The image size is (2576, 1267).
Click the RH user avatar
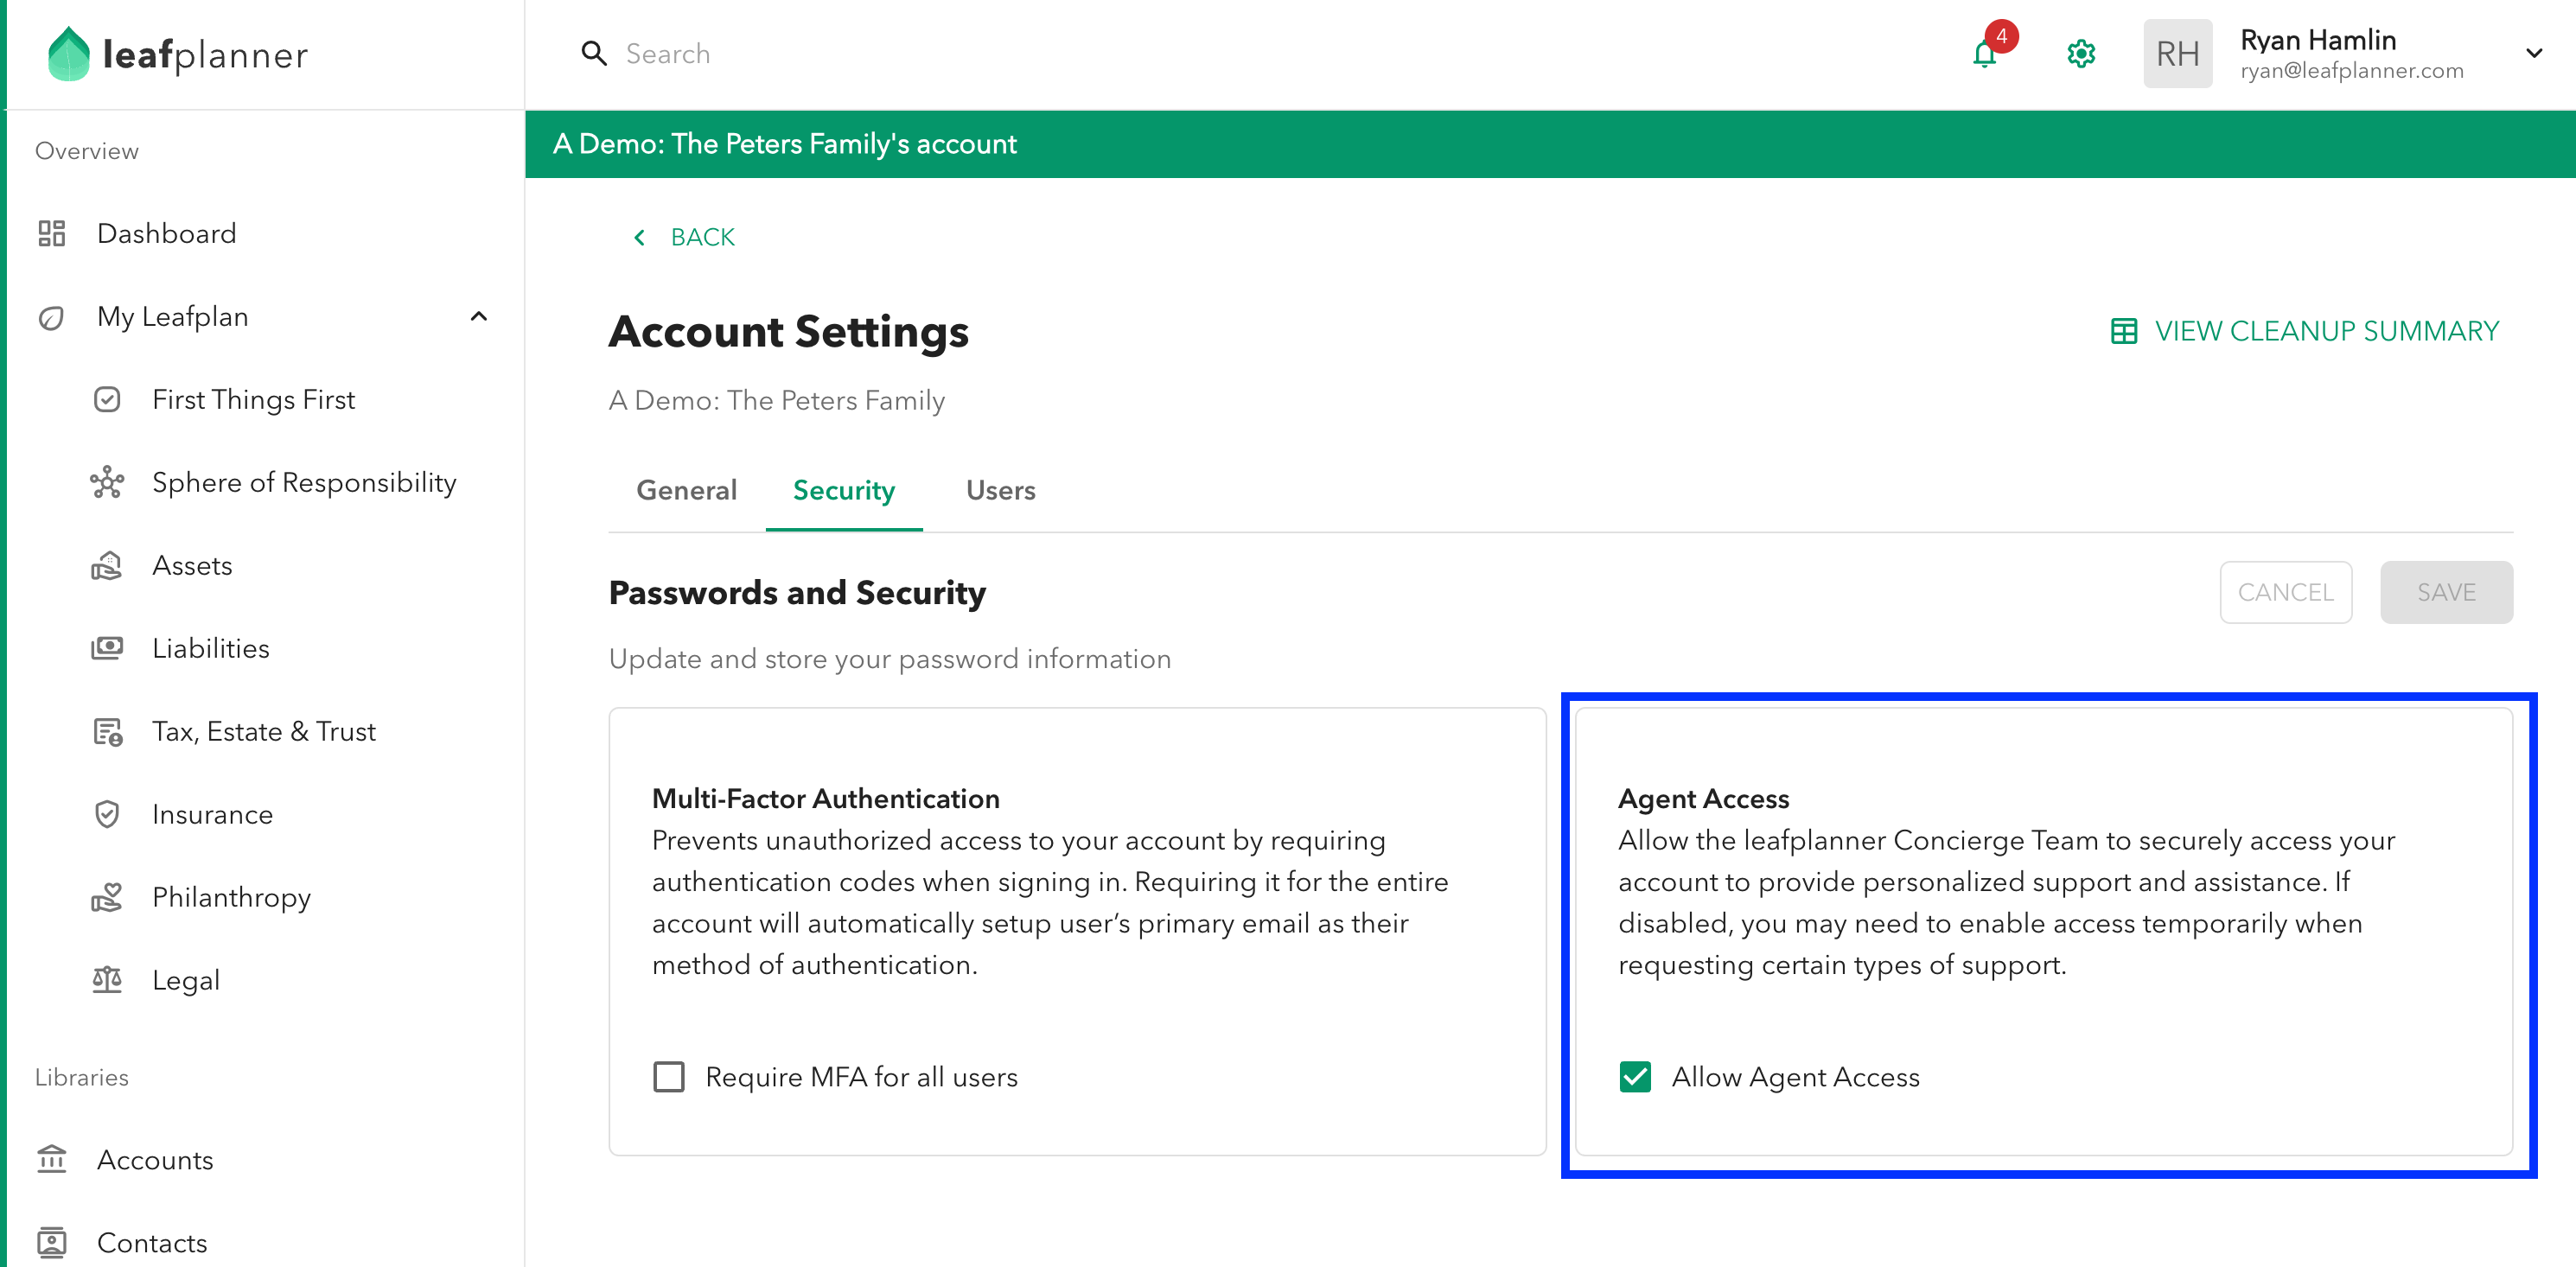2177,54
